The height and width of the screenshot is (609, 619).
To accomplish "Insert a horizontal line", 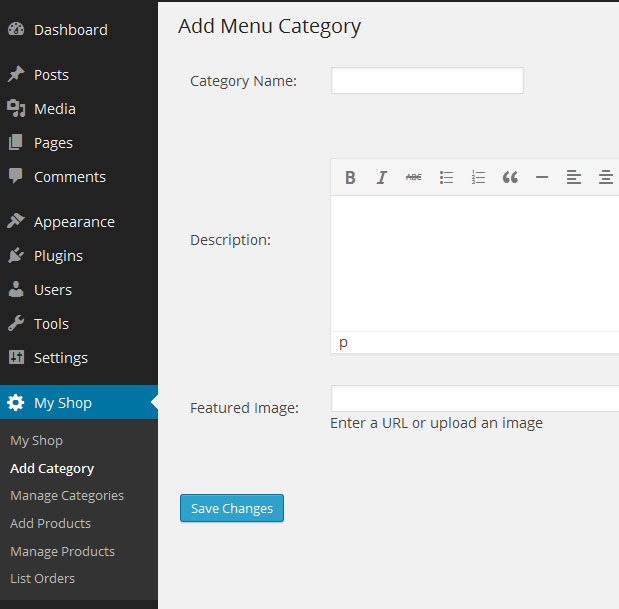I will [x=542, y=177].
